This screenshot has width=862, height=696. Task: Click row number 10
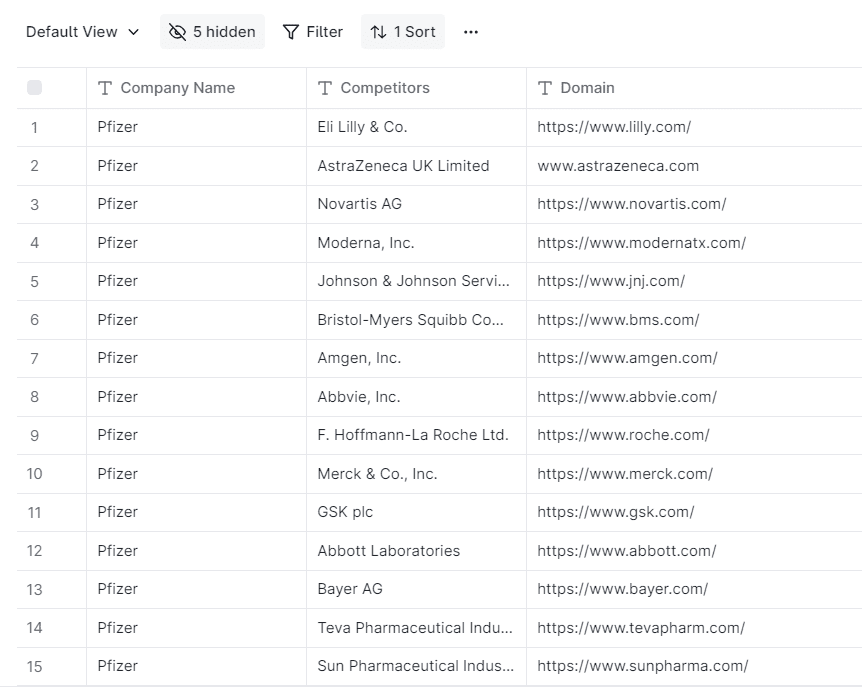coord(35,474)
